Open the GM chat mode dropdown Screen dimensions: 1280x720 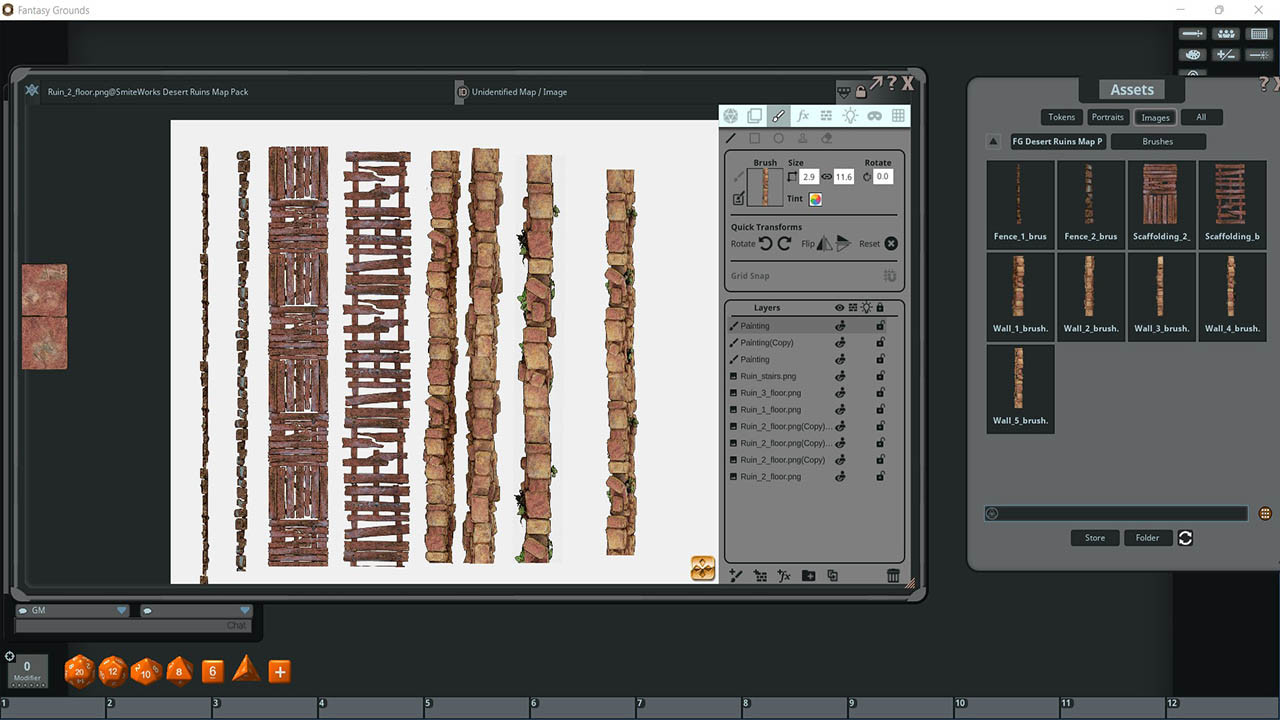[120, 609]
